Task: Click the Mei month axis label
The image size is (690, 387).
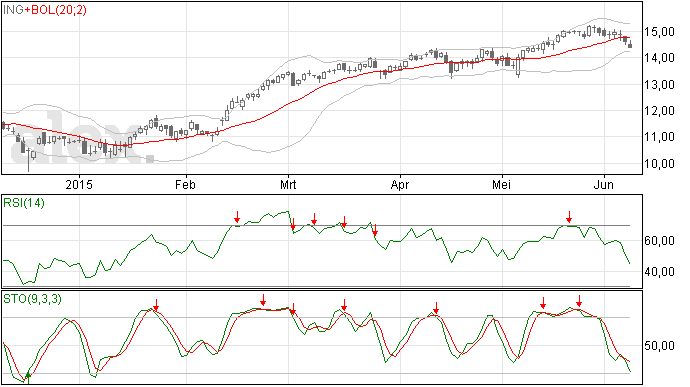Action: click(501, 184)
